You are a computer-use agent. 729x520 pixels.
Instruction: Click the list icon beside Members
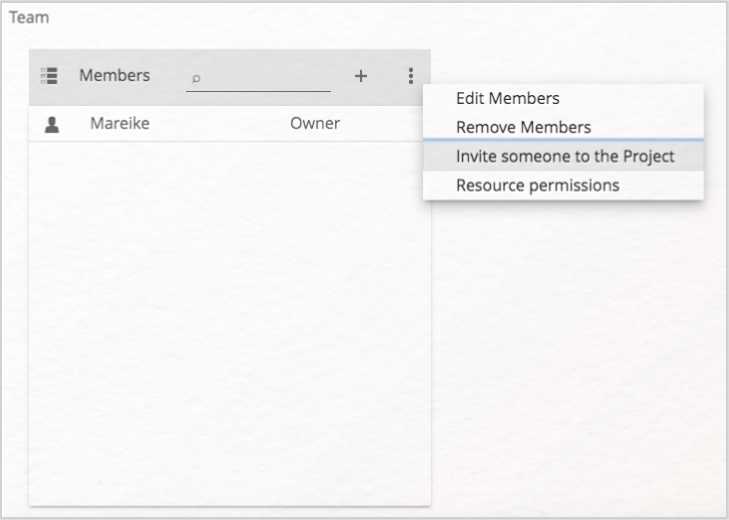tap(49, 76)
